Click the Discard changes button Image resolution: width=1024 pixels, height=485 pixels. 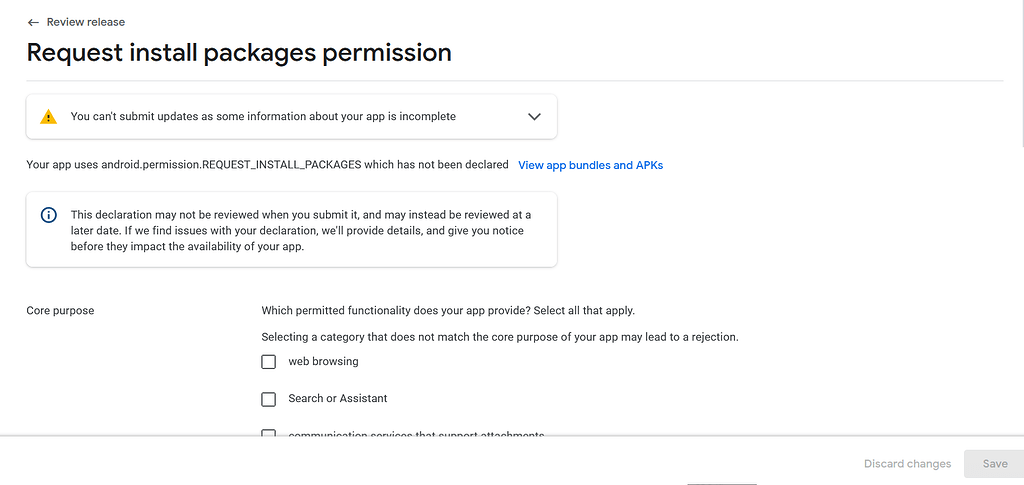click(x=907, y=463)
